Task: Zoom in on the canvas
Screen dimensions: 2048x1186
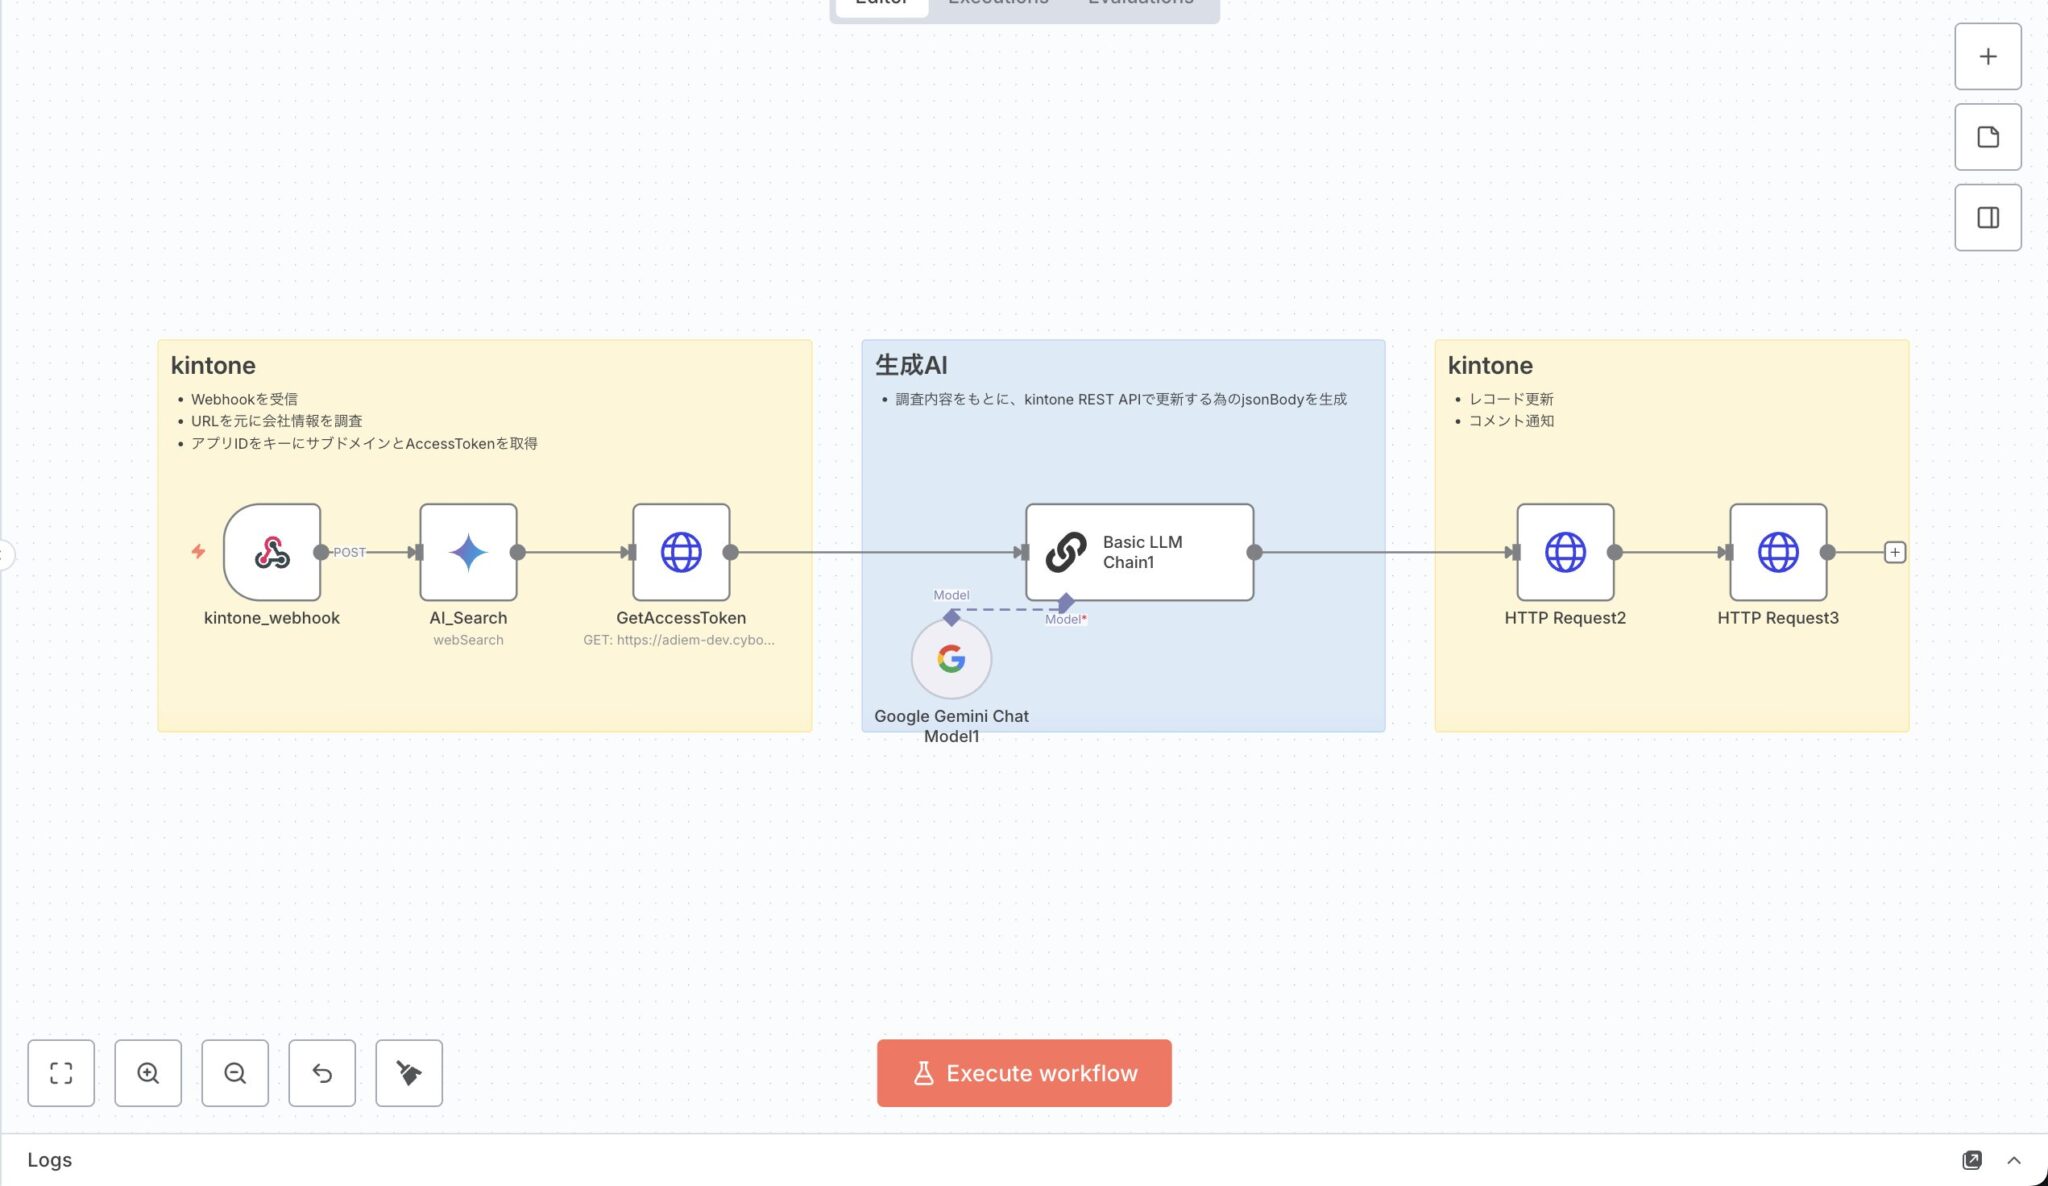Action: click(x=148, y=1073)
